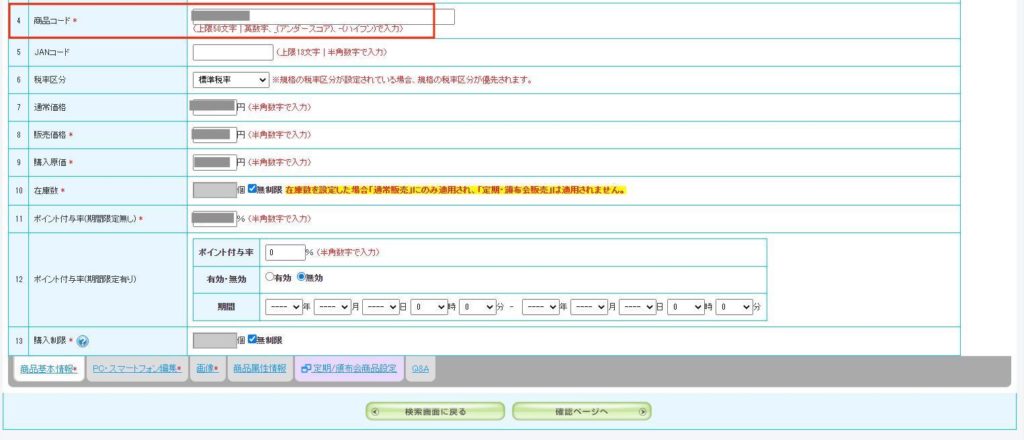Open the 画像 tab
This screenshot has height=440, width=1024.
207,369
